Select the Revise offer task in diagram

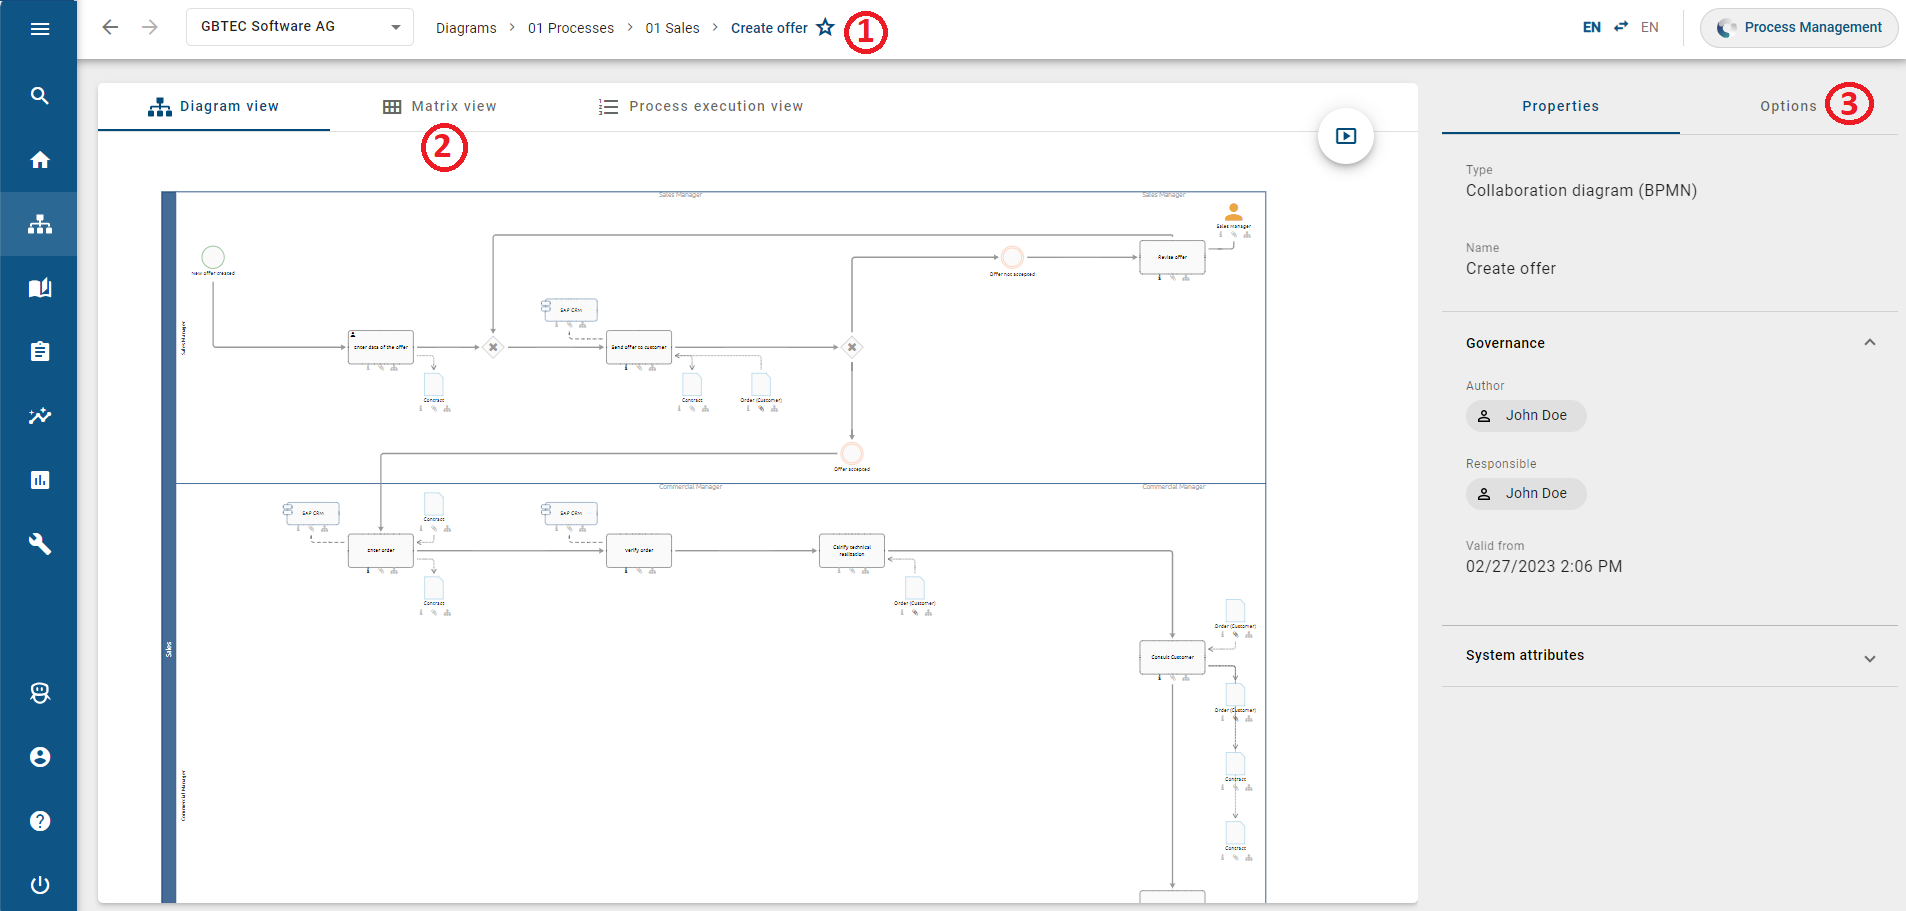tap(1172, 257)
